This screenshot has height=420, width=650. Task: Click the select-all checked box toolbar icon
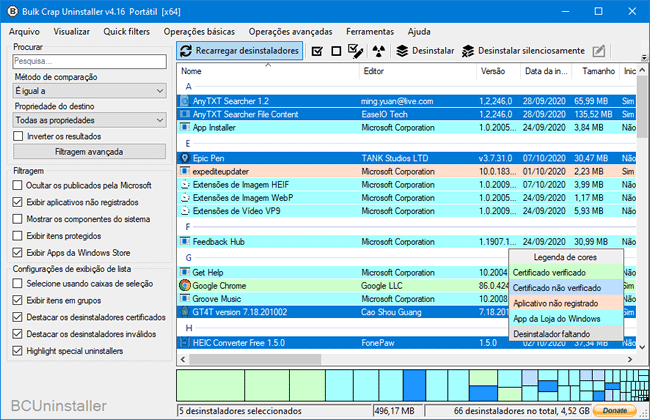coord(317,51)
